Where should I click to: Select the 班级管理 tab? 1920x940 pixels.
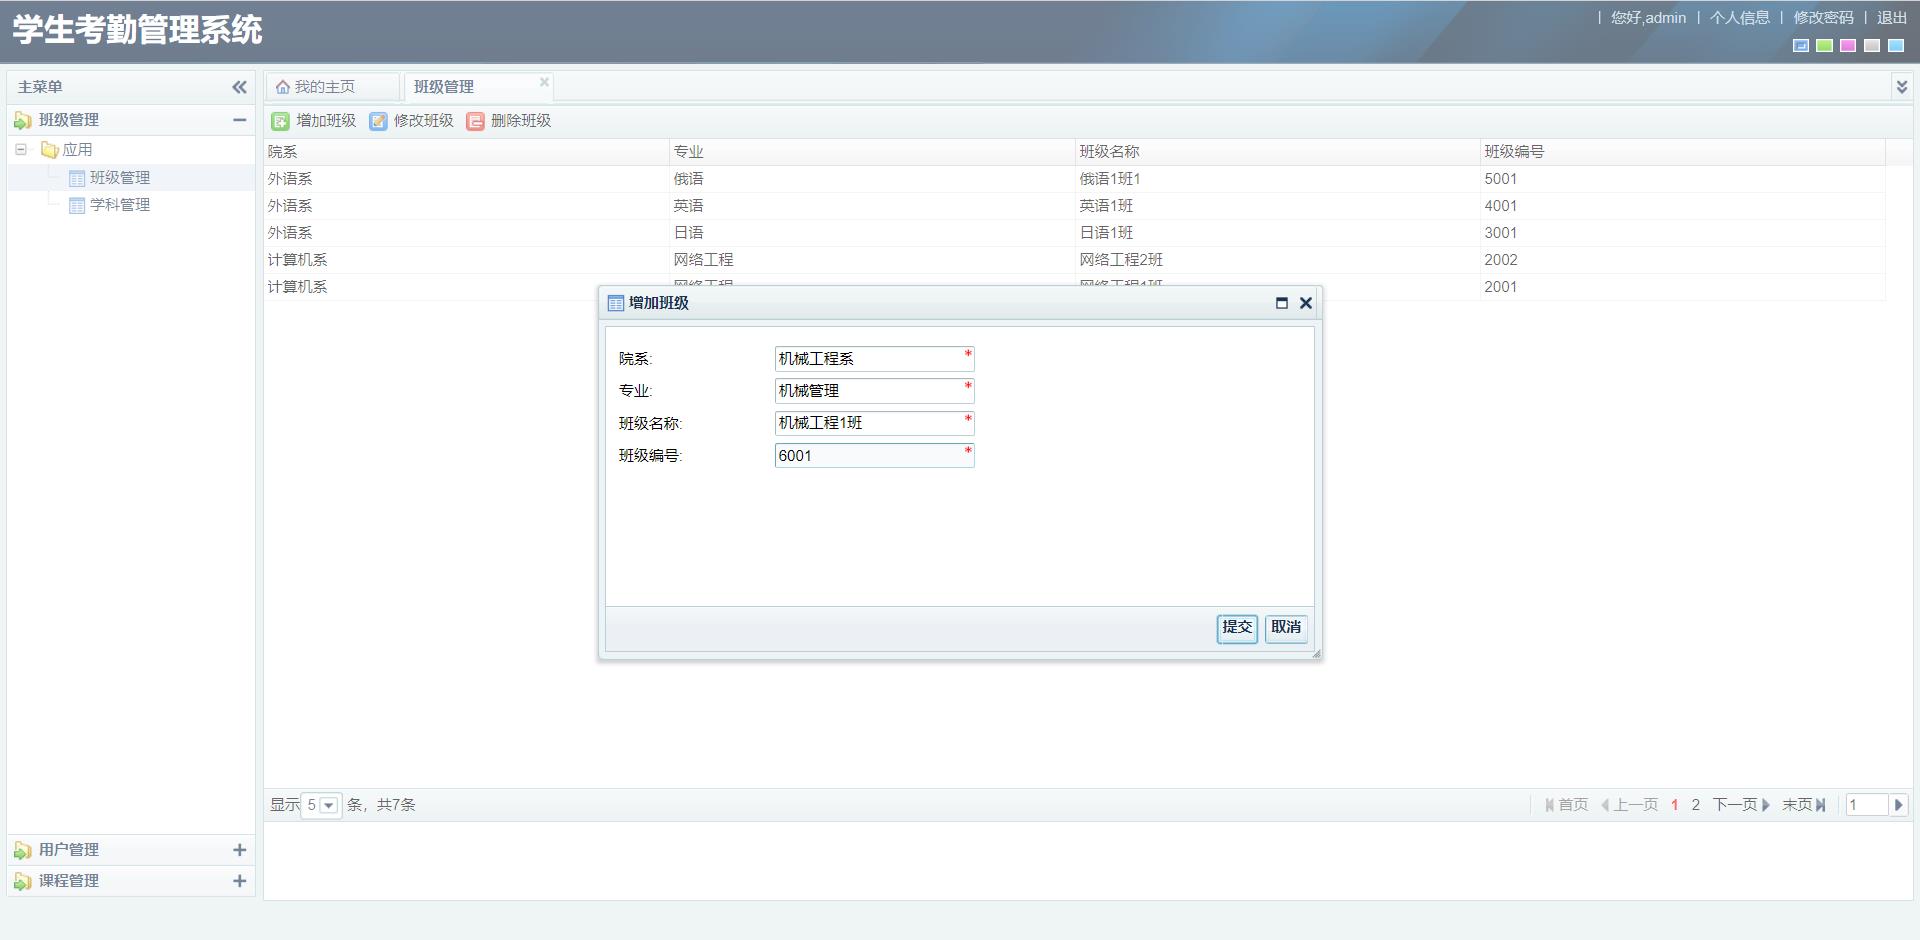tap(444, 87)
